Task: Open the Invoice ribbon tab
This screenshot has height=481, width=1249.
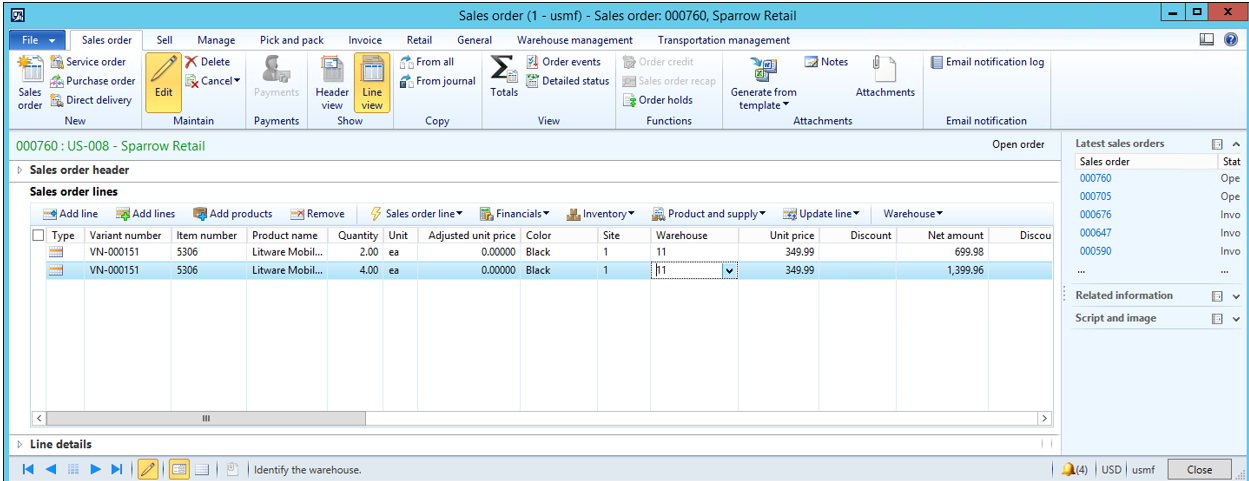Action: click(x=364, y=40)
